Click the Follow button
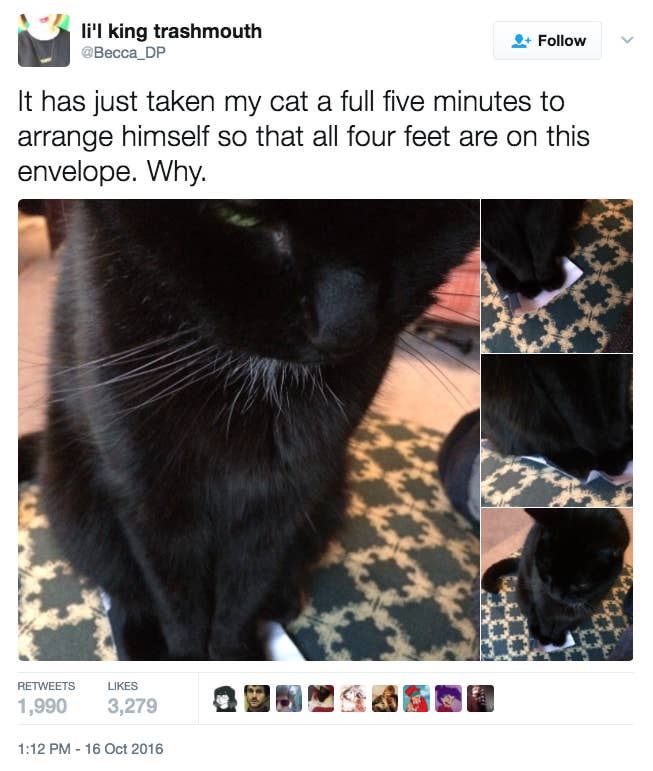Viewport: 653px width, 771px height. 547,40
